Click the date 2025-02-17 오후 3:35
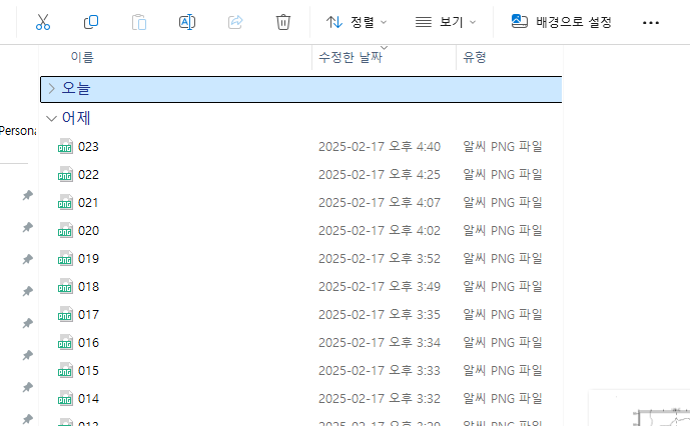The width and height of the screenshot is (690, 426). pos(379,315)
